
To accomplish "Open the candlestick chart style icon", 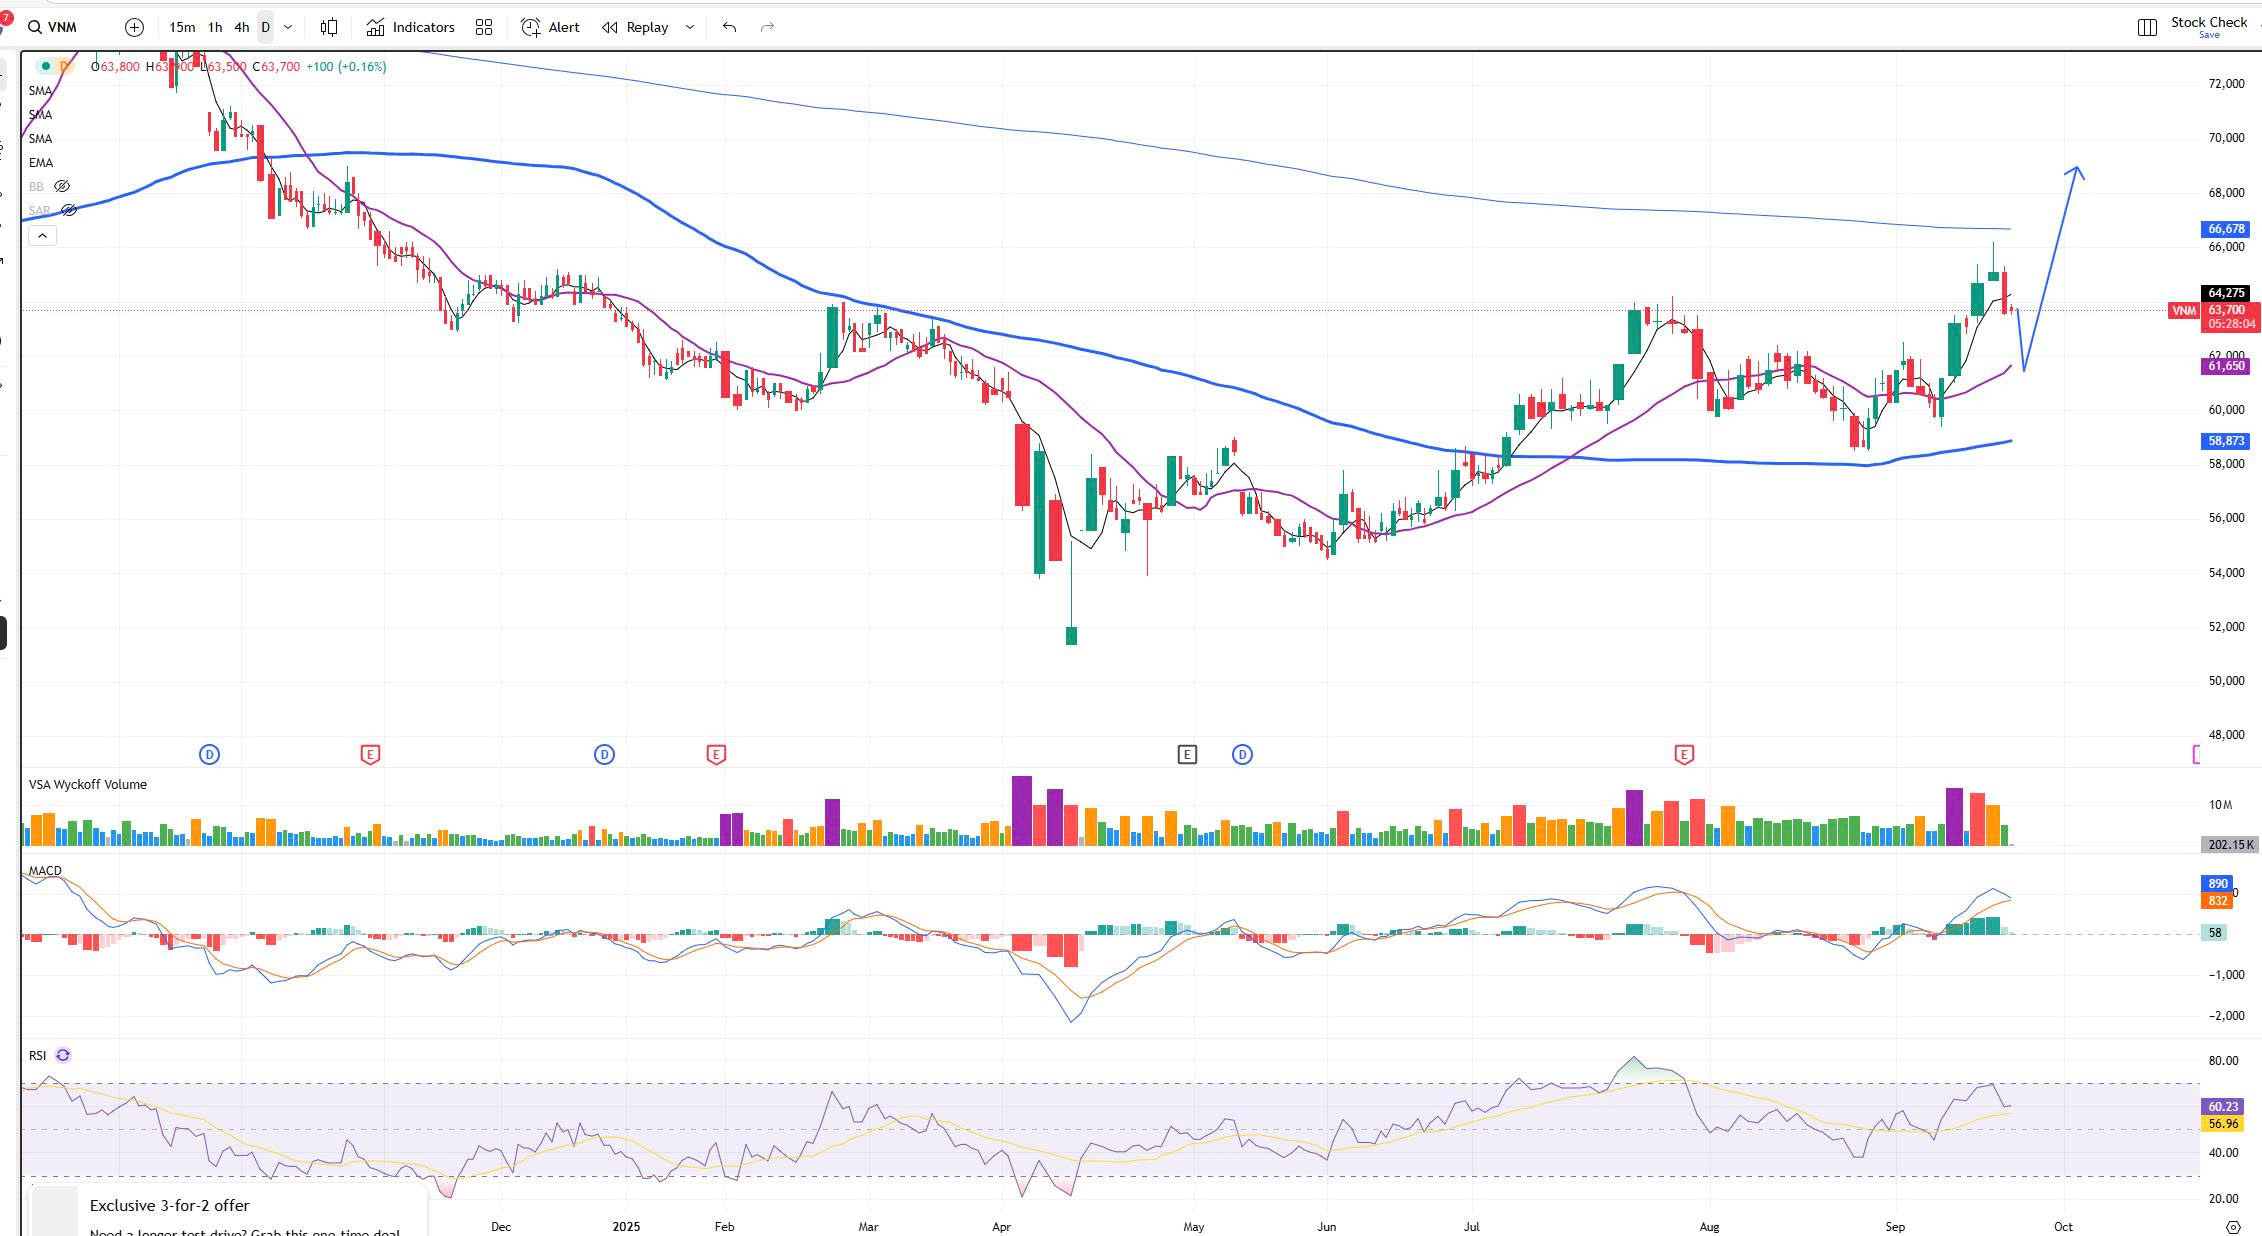I will (x=329, y=27).
